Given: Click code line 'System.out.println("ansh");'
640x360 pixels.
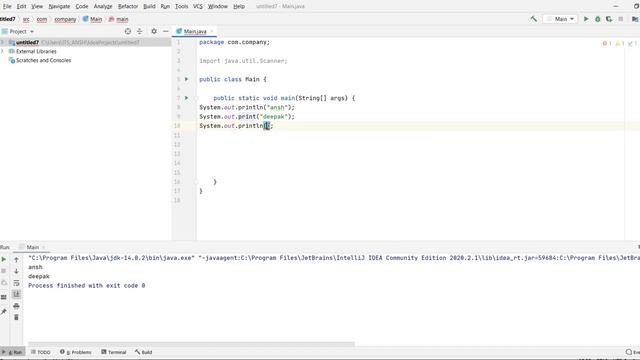Looking at the screenshot, I should click(x=247, y=107).
